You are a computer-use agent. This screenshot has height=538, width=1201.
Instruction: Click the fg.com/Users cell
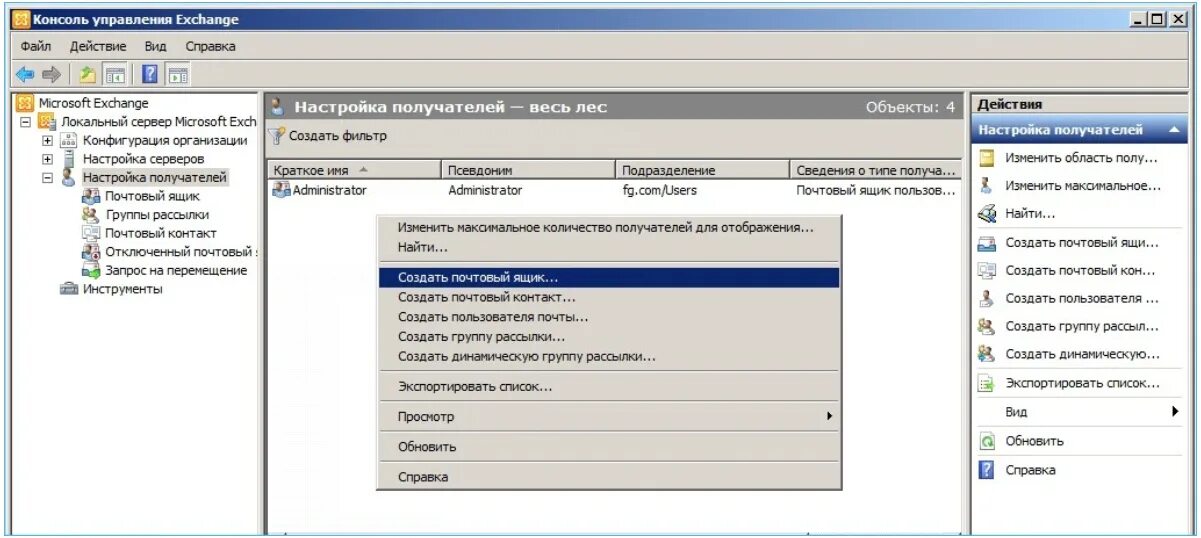click(x=660, y=190)
